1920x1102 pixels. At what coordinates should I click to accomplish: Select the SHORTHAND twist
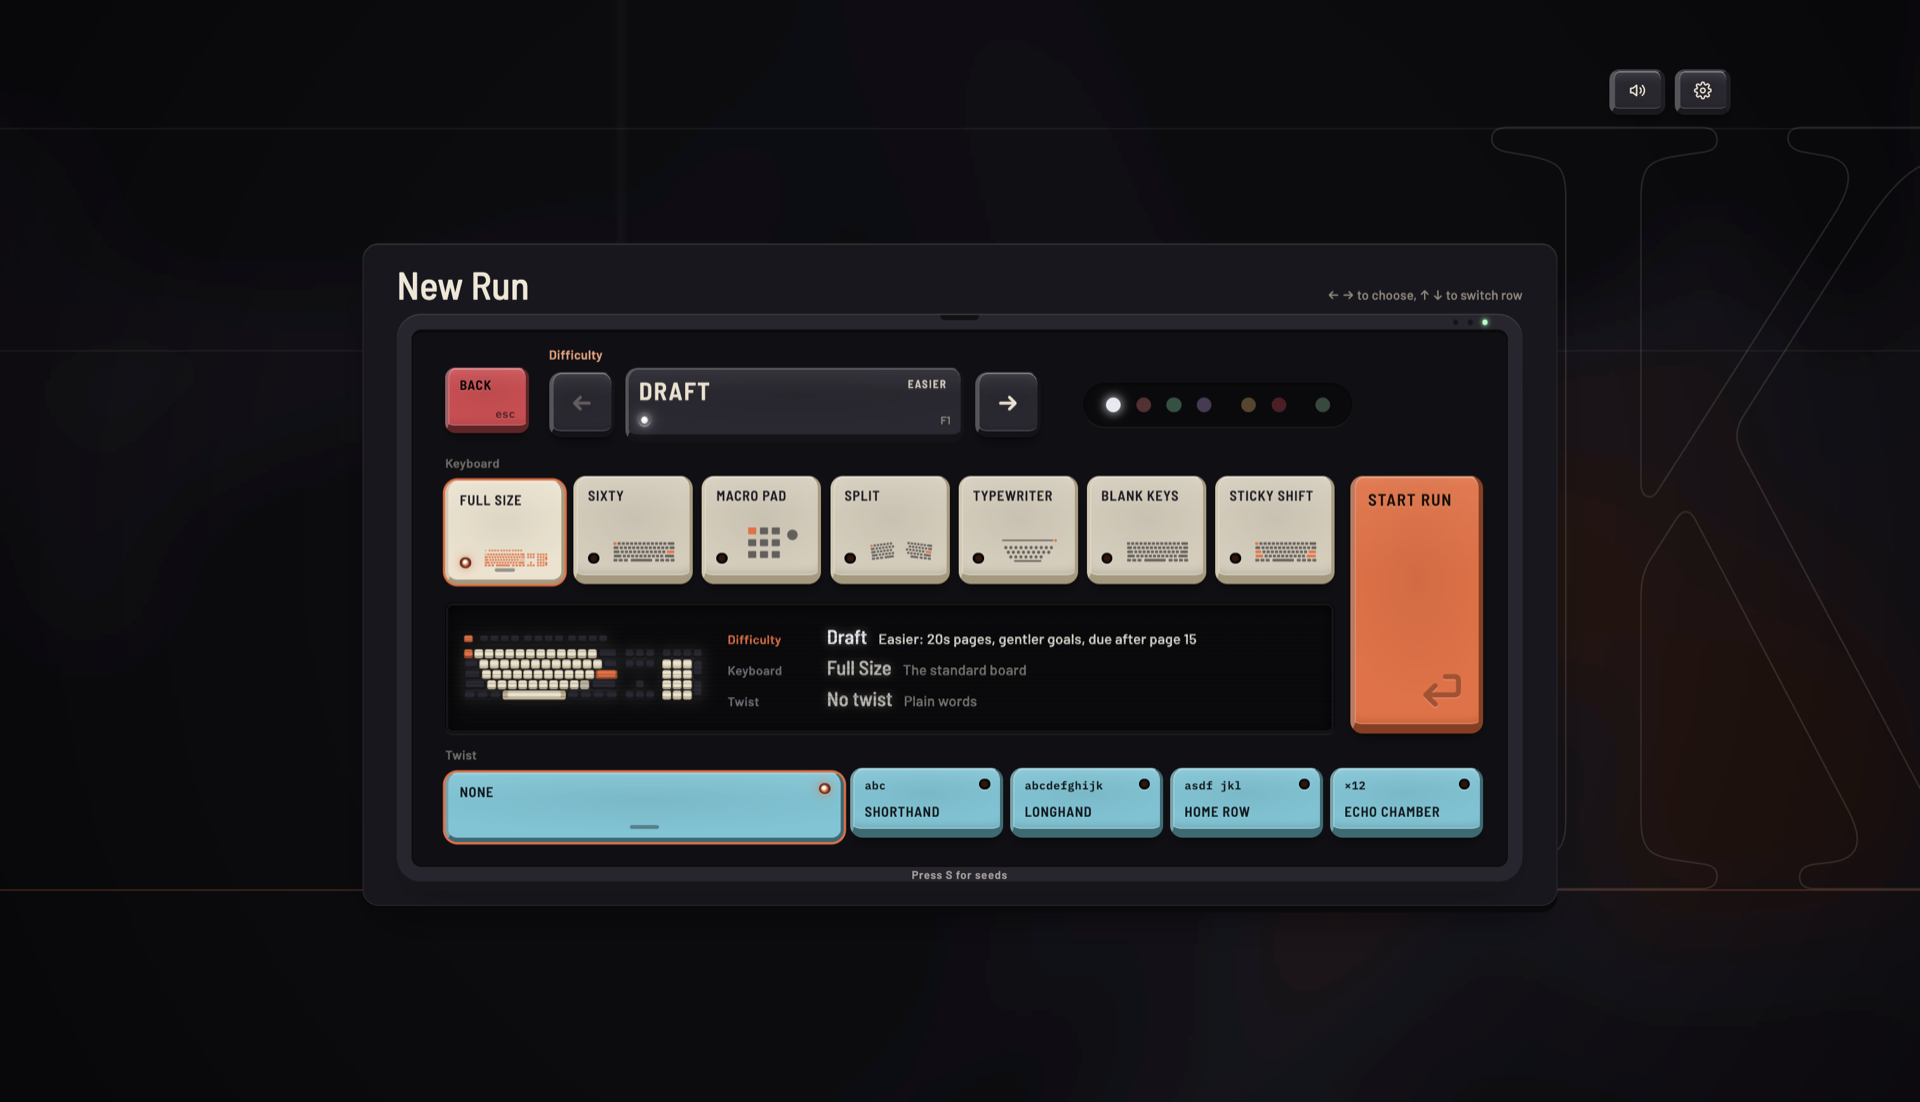pos(926,801)
